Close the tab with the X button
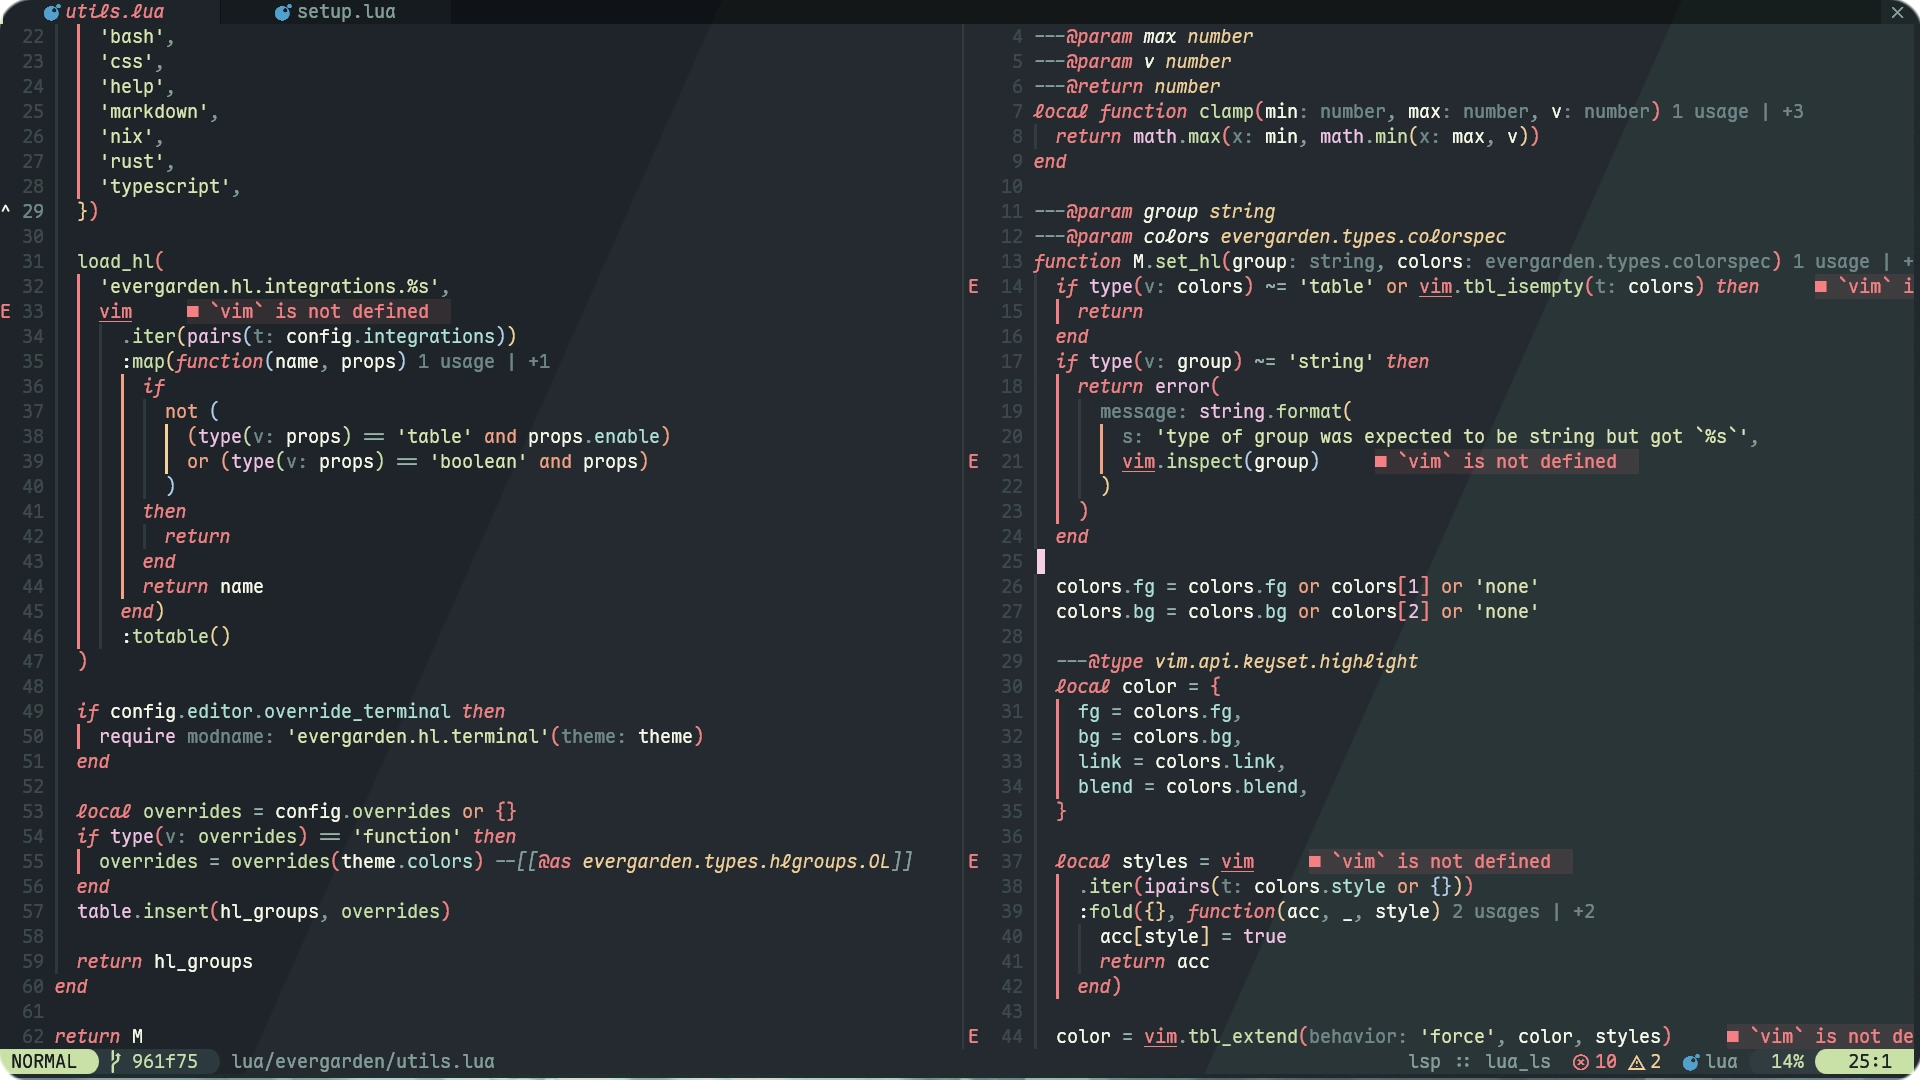The image size is (1920, 1080). click(x=1897, y=12)
